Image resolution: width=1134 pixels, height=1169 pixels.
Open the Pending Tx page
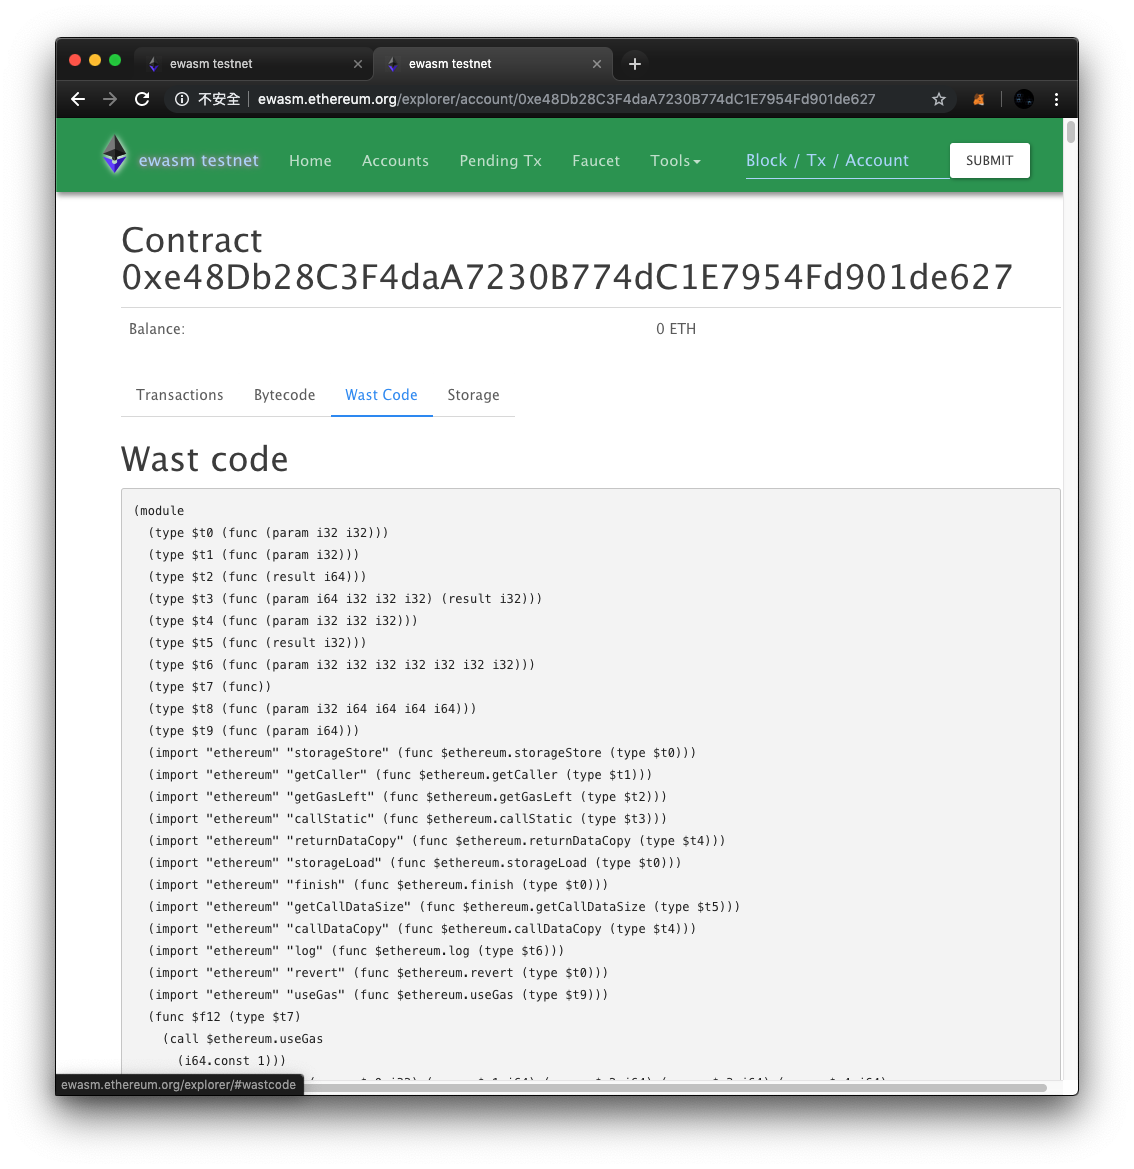click(x=500, y=161)
